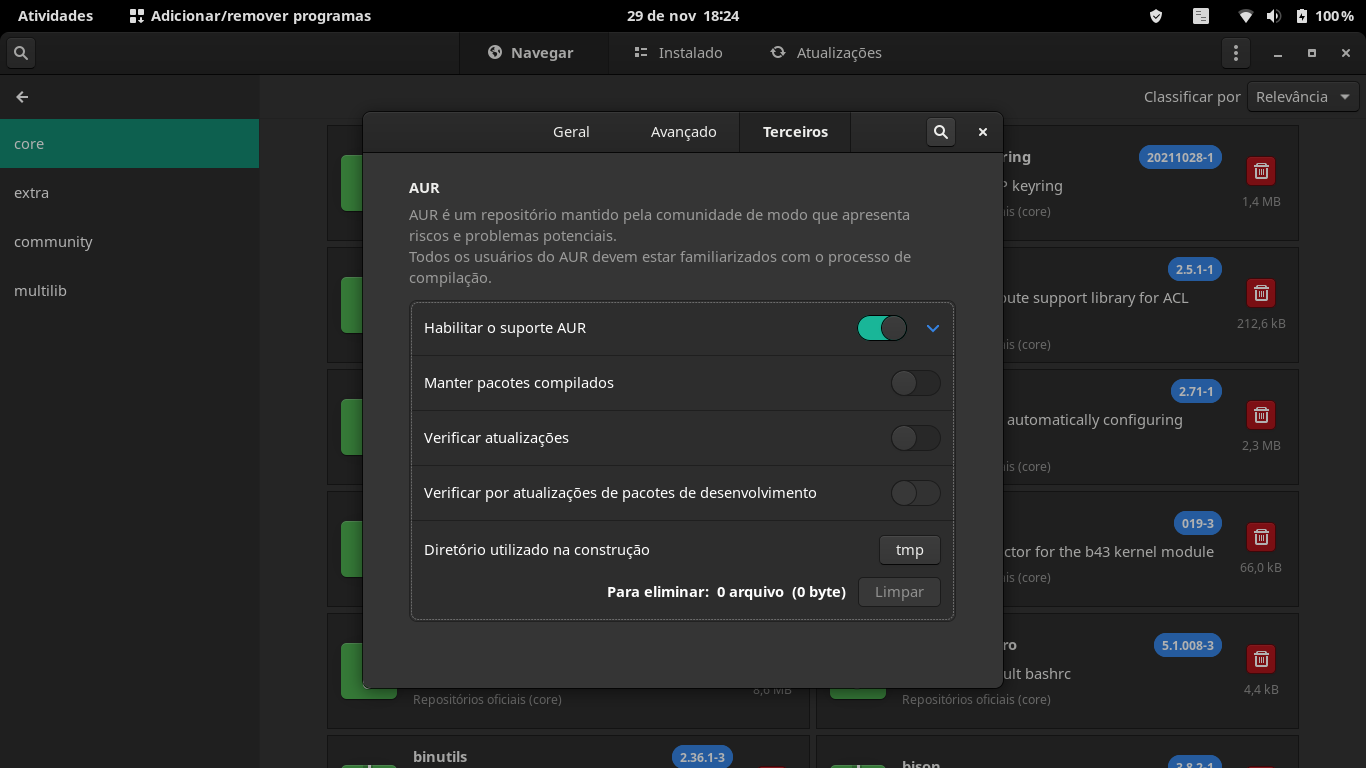This screenshot has width=1366, height=768.
Task: Click the binutils version badge 2.36.1-3
Action: [x=702, y=757]
